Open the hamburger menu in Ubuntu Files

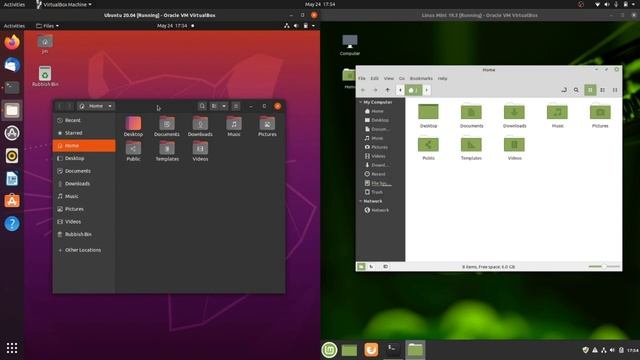coord(236,106)
